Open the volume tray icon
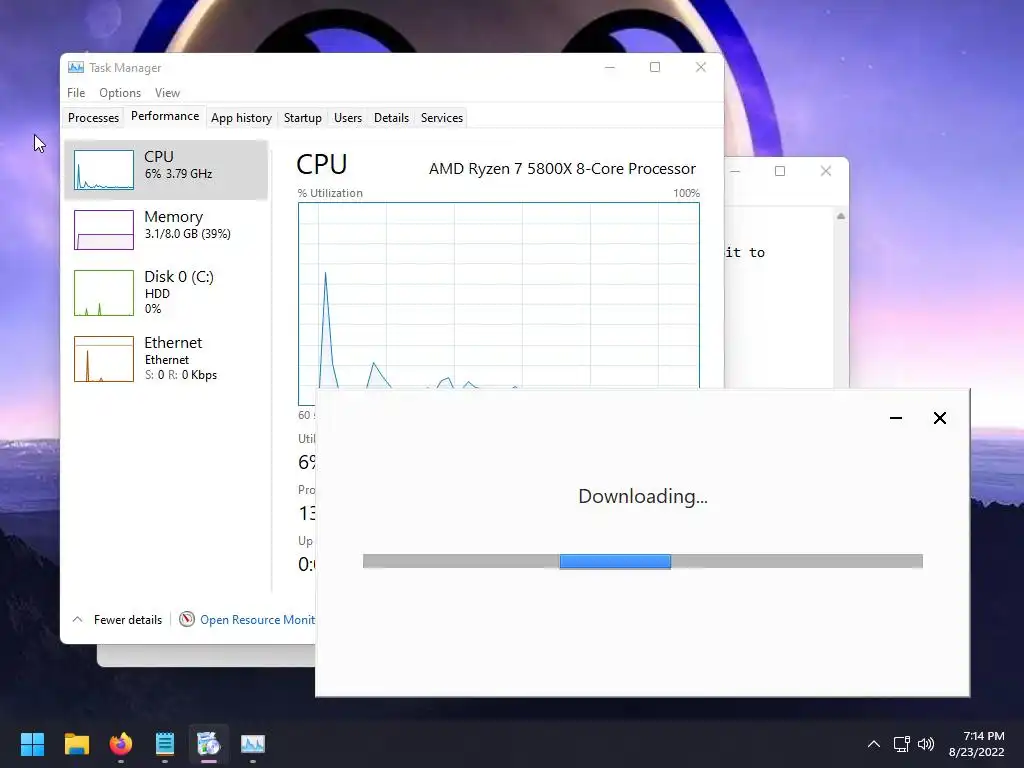 (926, 744)
